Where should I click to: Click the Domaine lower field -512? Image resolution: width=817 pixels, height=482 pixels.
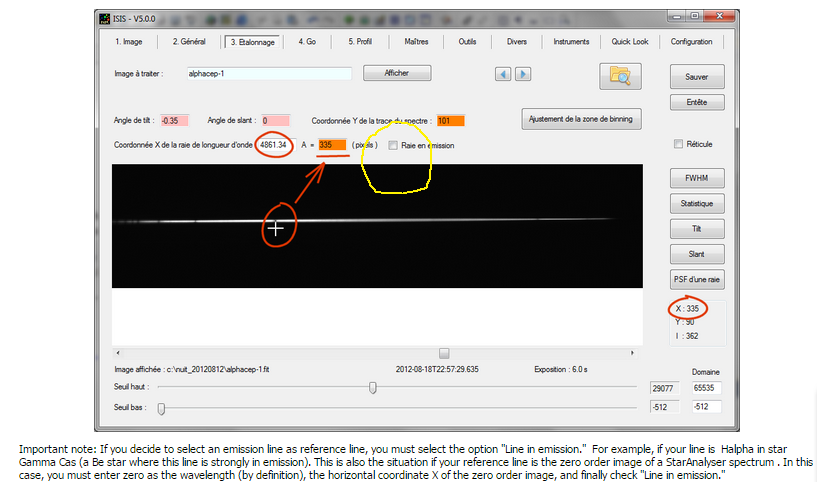coord(706,406)
